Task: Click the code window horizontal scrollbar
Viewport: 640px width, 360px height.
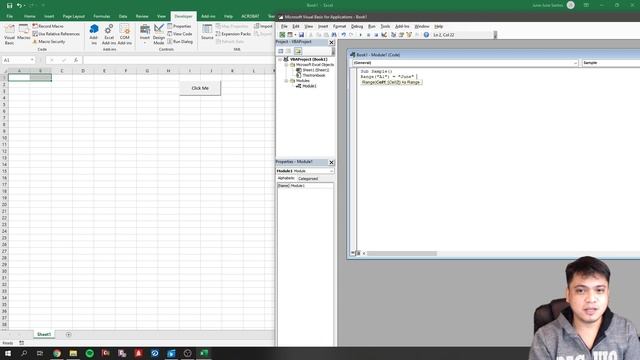Action: [402, 253]
